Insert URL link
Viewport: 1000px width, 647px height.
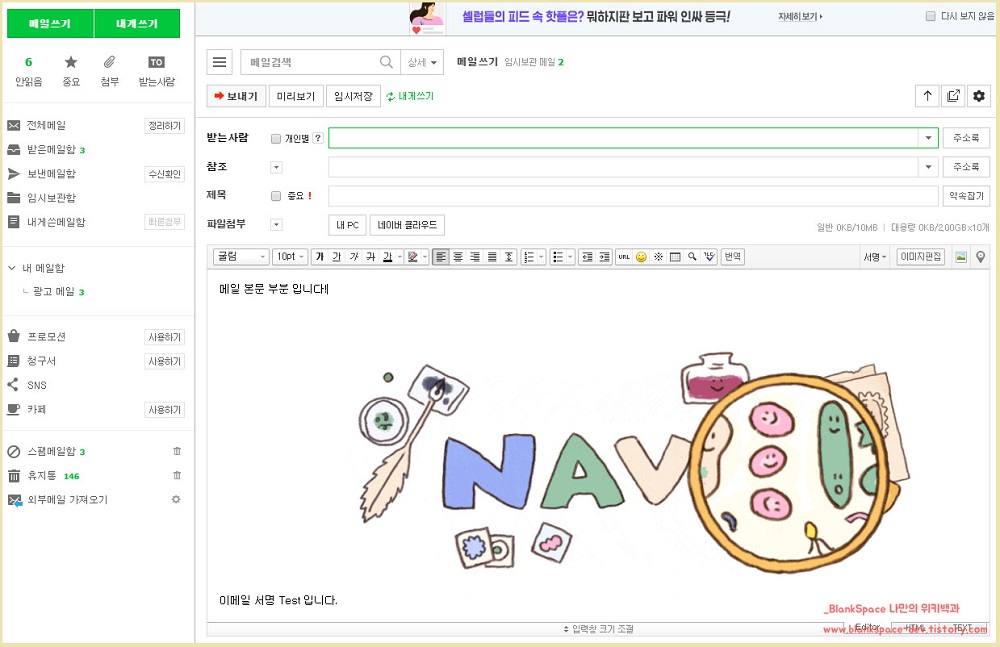click(624, 257)
